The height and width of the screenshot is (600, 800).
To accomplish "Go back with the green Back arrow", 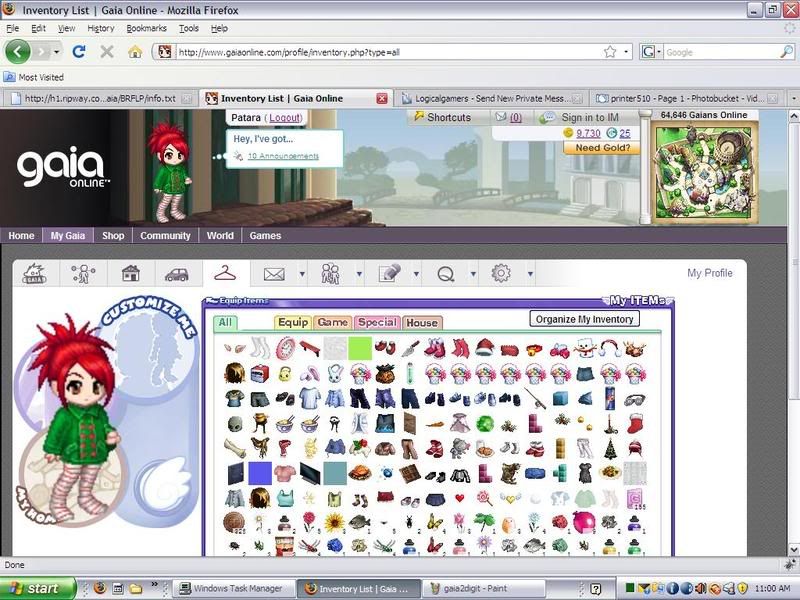I will tap(17, 52).
